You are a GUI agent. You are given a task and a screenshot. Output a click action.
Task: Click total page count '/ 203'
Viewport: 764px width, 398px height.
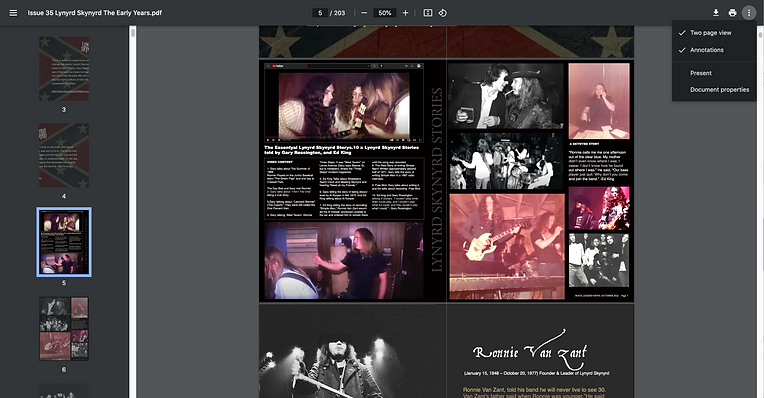point(338,13)
